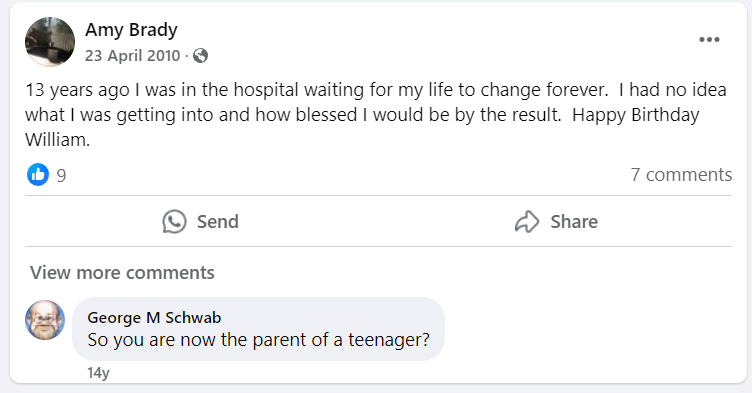Viewport: 752px width, 393px height.
Task: Open Amy Brady's profile picture
Action: click(50, 42)
